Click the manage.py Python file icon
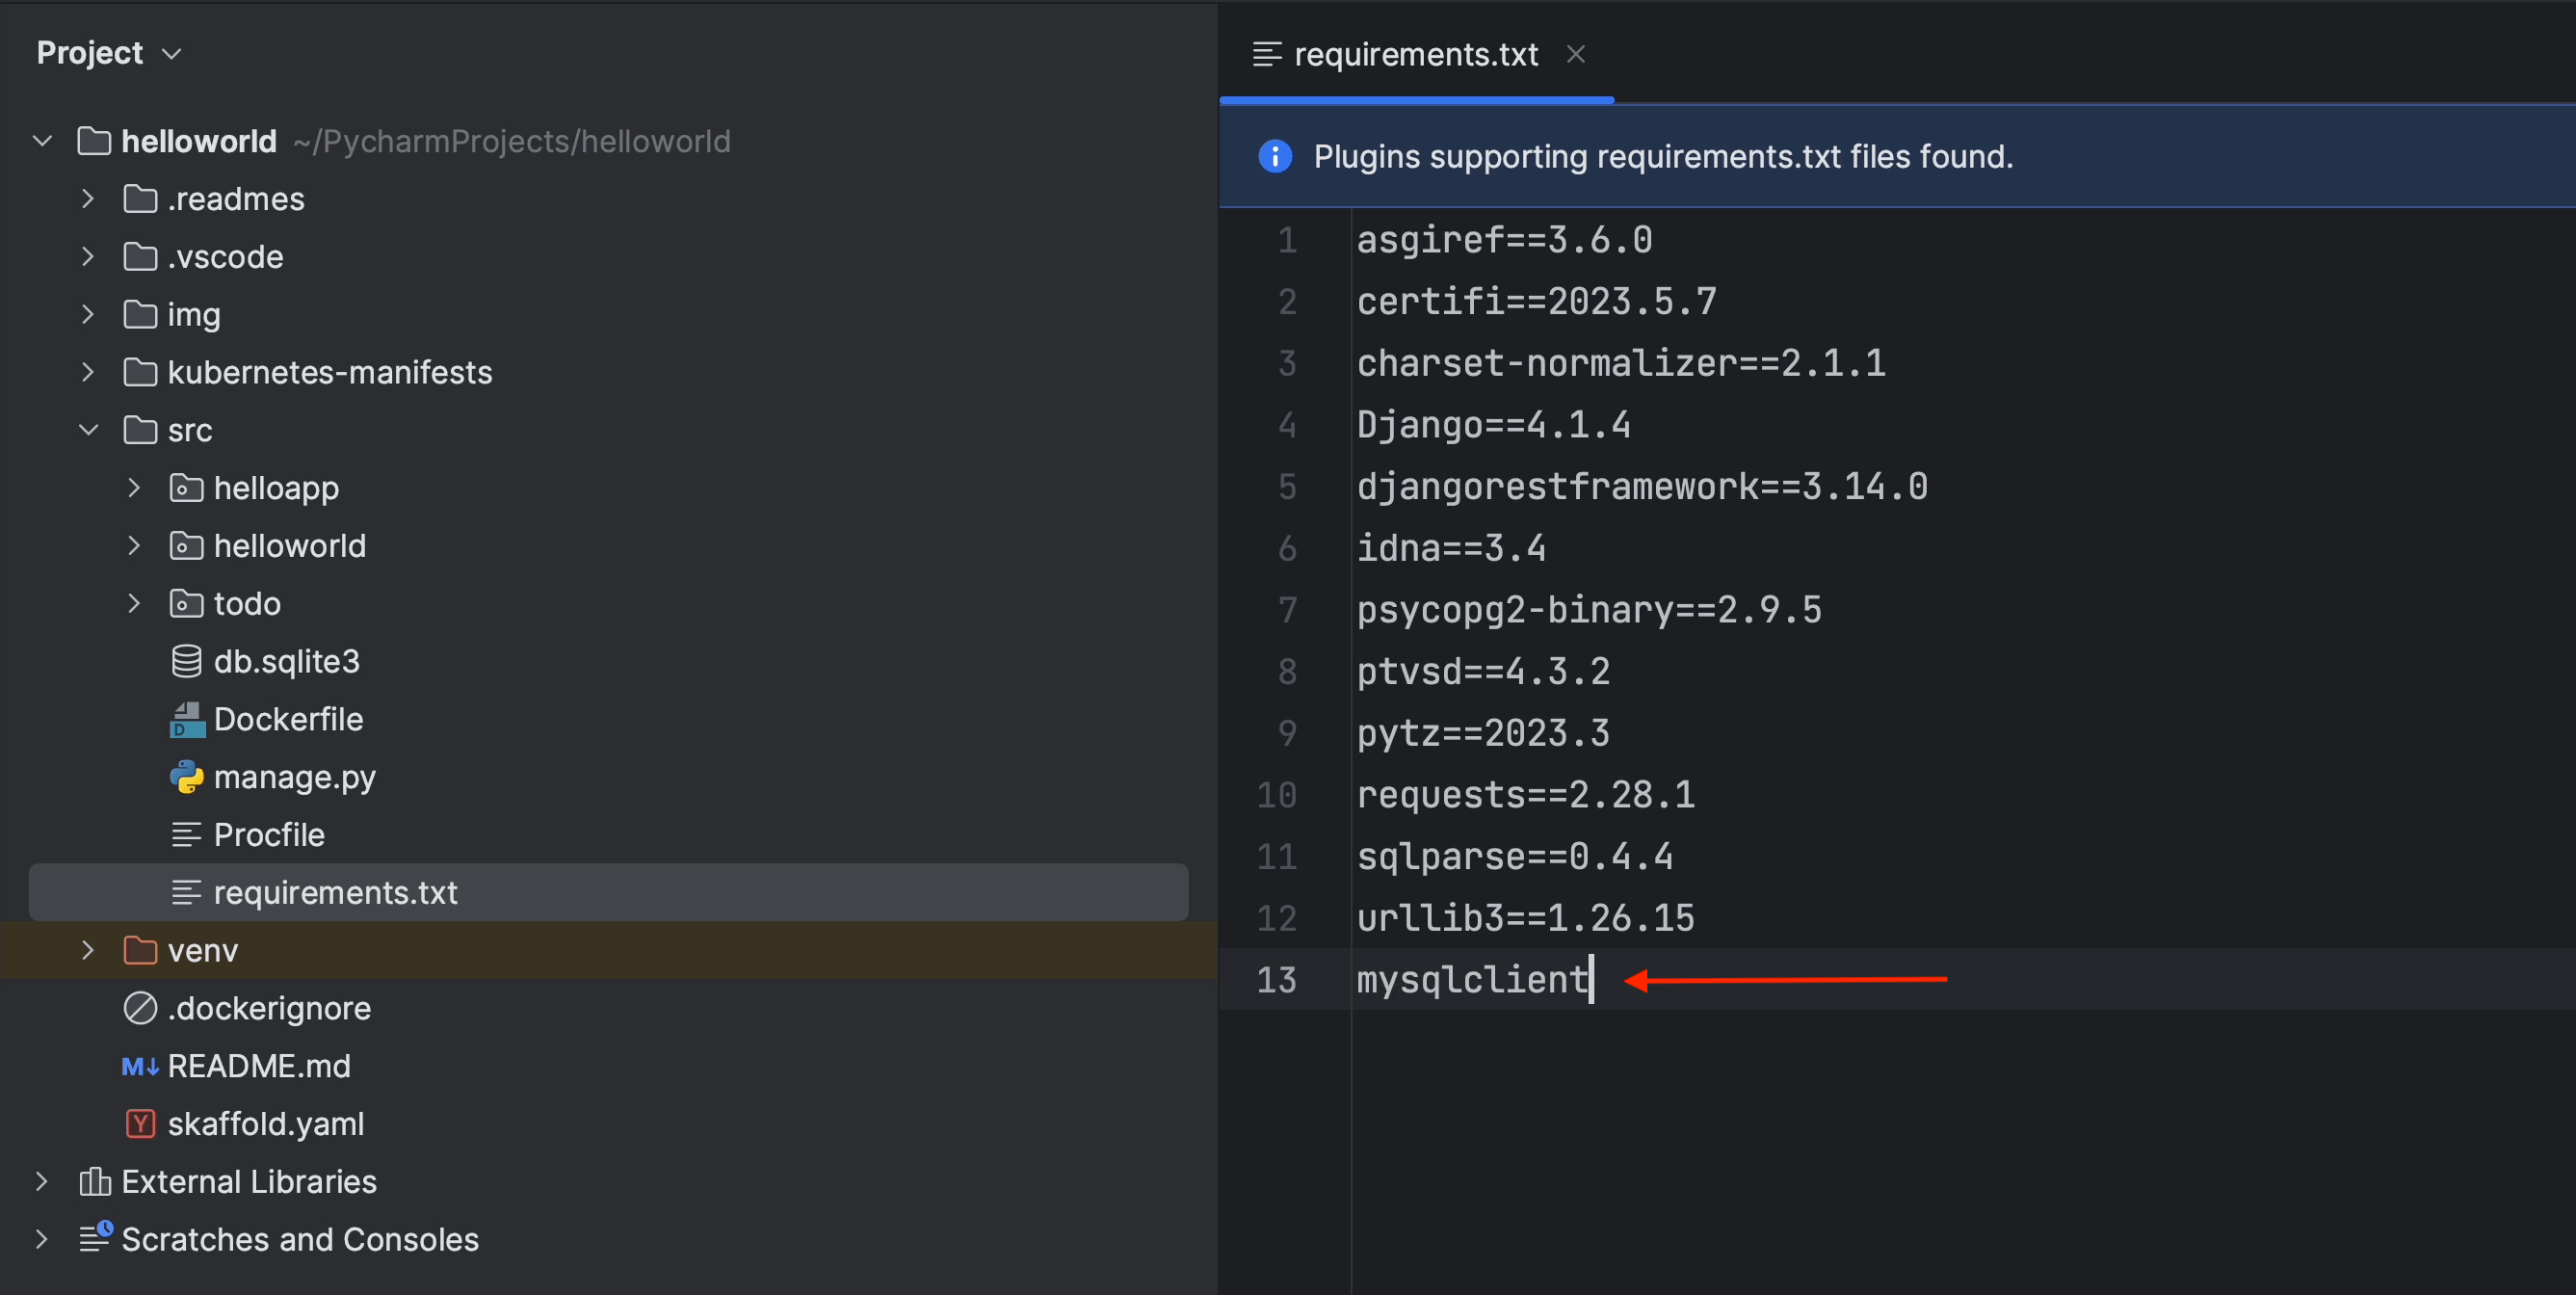Viewport: 2576px width, 1295px height. pos(187,777)
